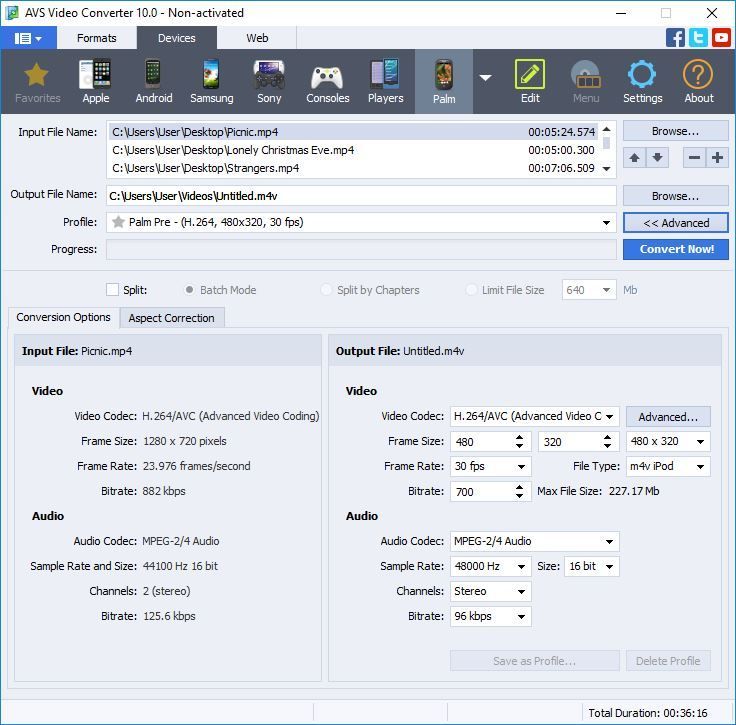Select Split by Chapters radio button

tap(326, 290)
